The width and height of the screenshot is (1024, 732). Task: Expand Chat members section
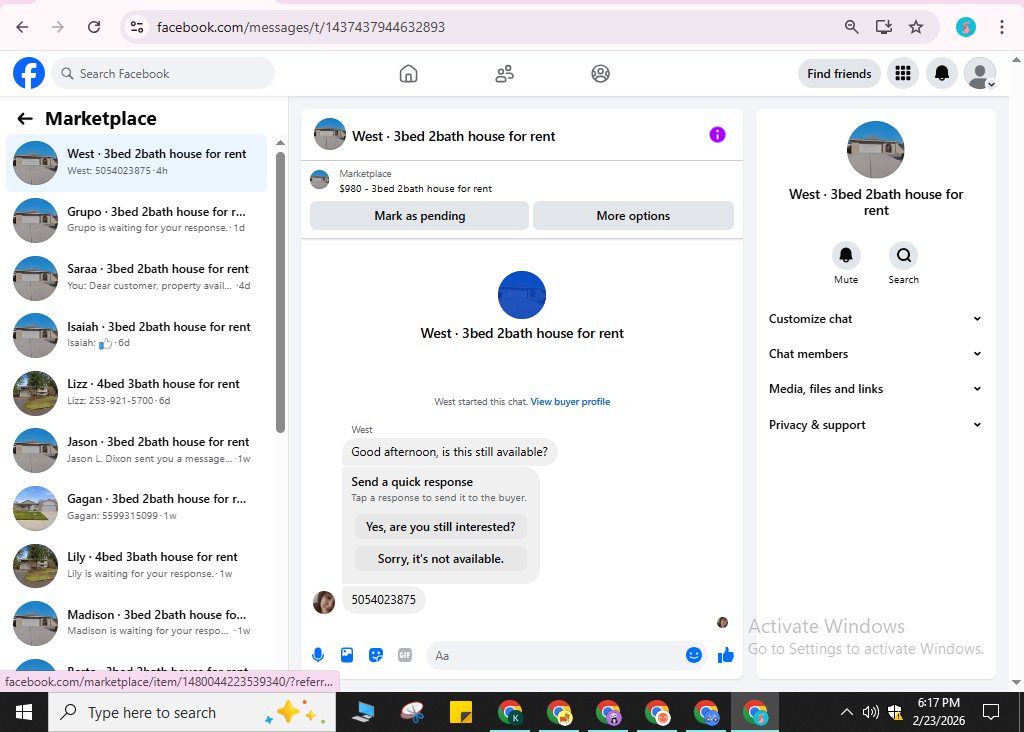pyautogui.click(x=875, y=353)
